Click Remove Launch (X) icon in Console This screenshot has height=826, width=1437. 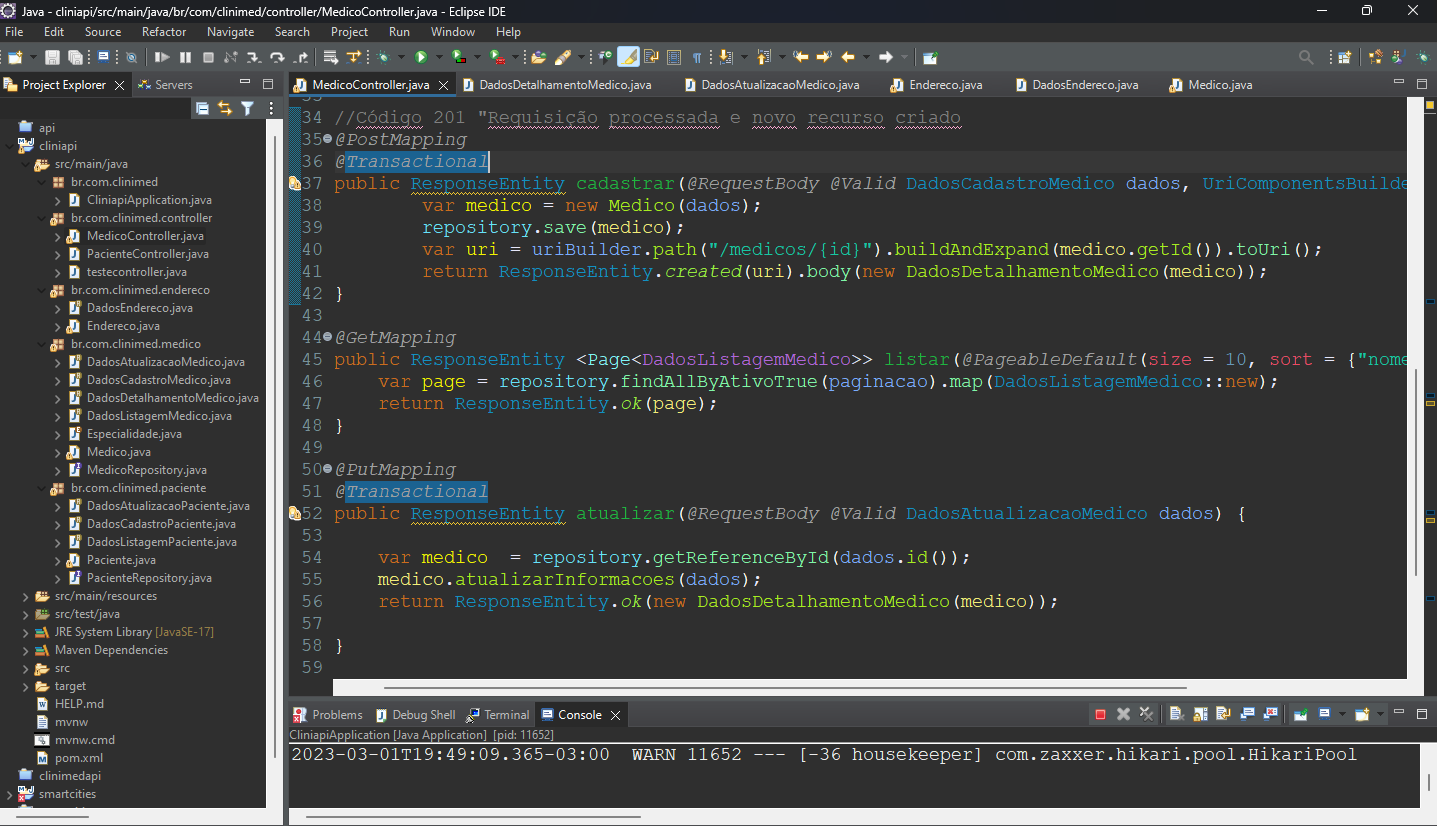1123,714
